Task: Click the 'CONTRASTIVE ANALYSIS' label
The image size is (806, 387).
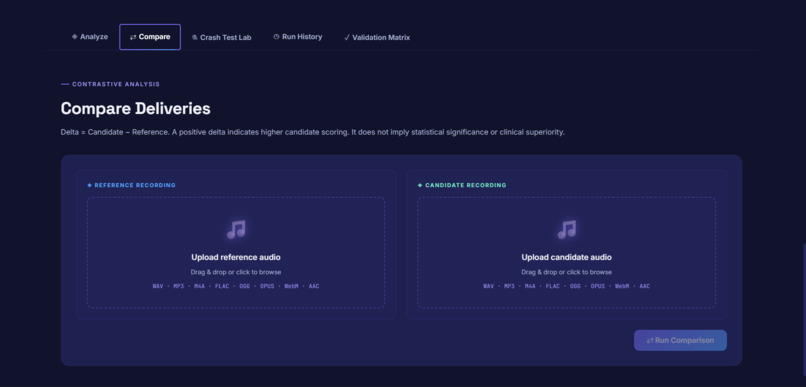Action: 116,84
